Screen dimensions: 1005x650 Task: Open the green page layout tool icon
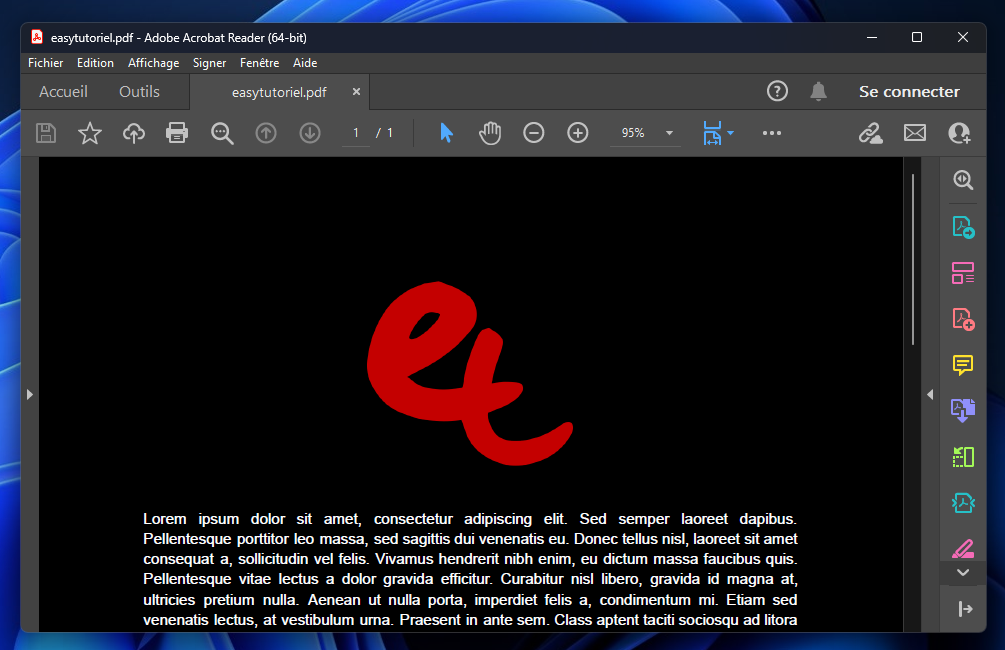pos(963,457)
